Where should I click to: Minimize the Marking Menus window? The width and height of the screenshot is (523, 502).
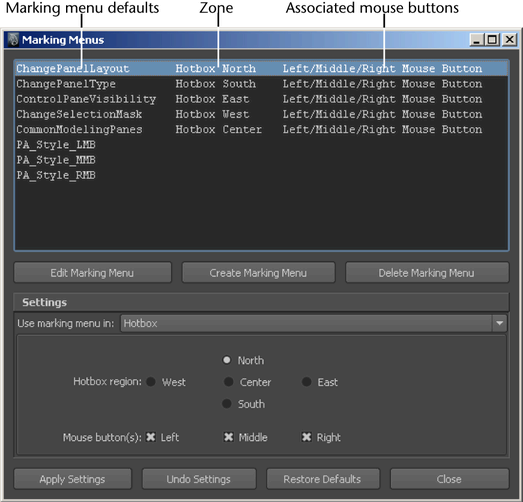477,40
